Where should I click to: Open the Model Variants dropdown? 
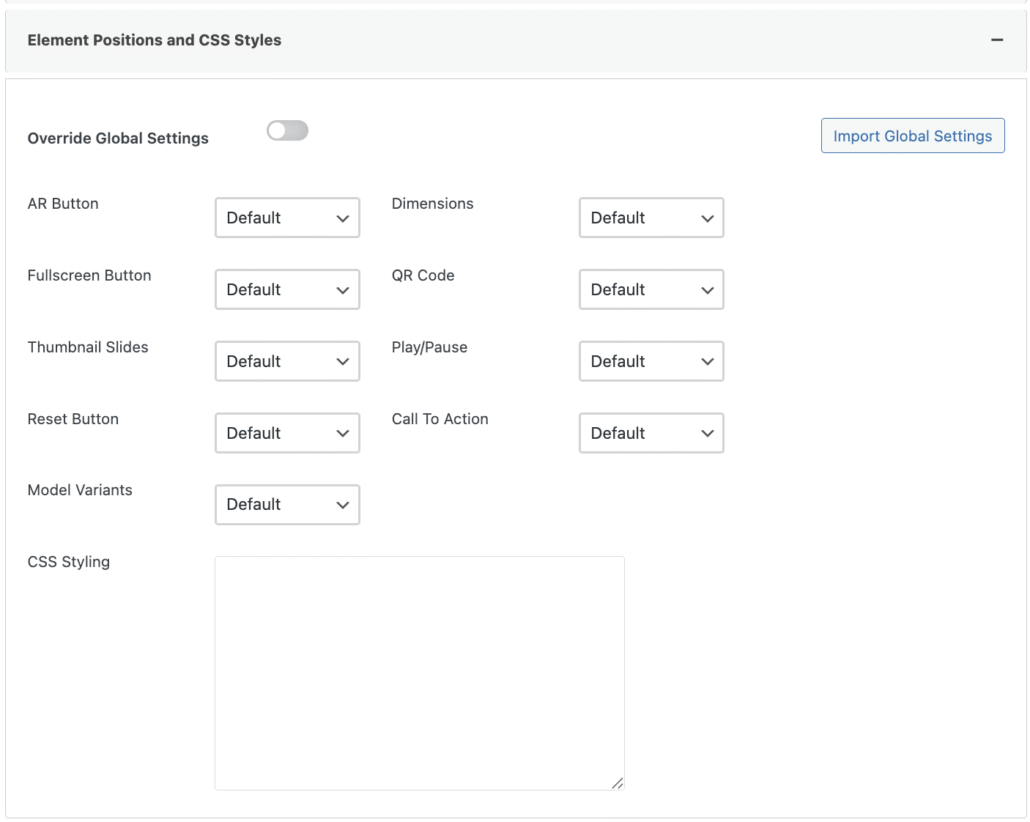287,505
